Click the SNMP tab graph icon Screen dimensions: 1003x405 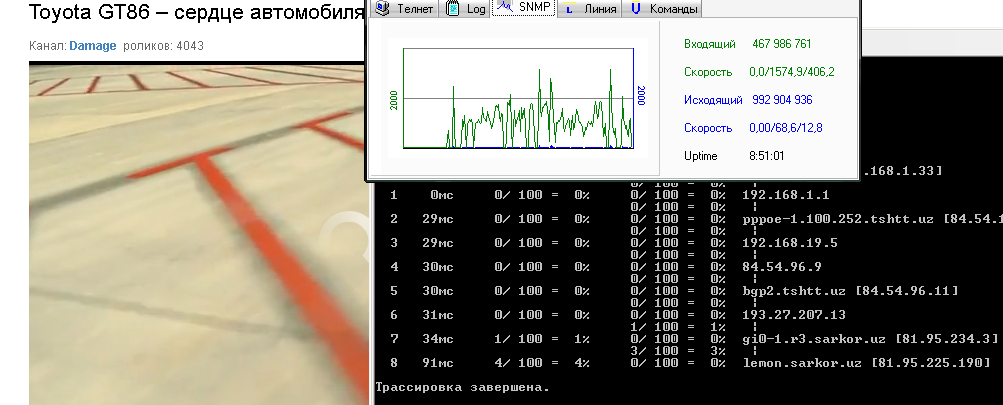tap(505, 7)
